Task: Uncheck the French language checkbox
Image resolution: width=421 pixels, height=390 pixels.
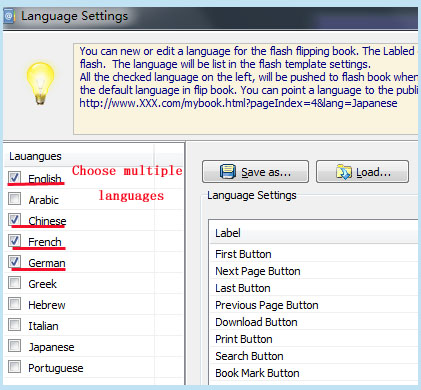Action: (14, 241)
